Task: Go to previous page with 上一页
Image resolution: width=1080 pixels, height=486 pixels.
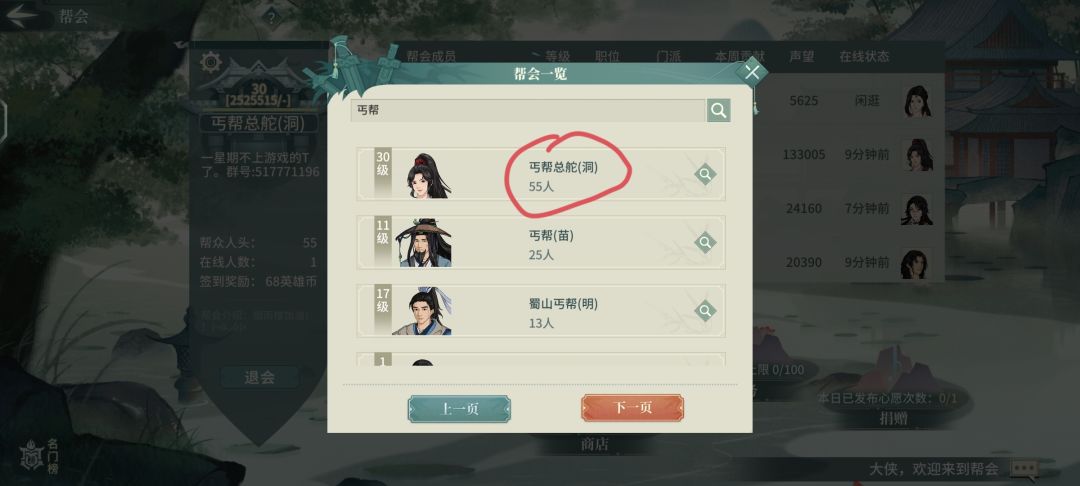Action: (459, 408)
